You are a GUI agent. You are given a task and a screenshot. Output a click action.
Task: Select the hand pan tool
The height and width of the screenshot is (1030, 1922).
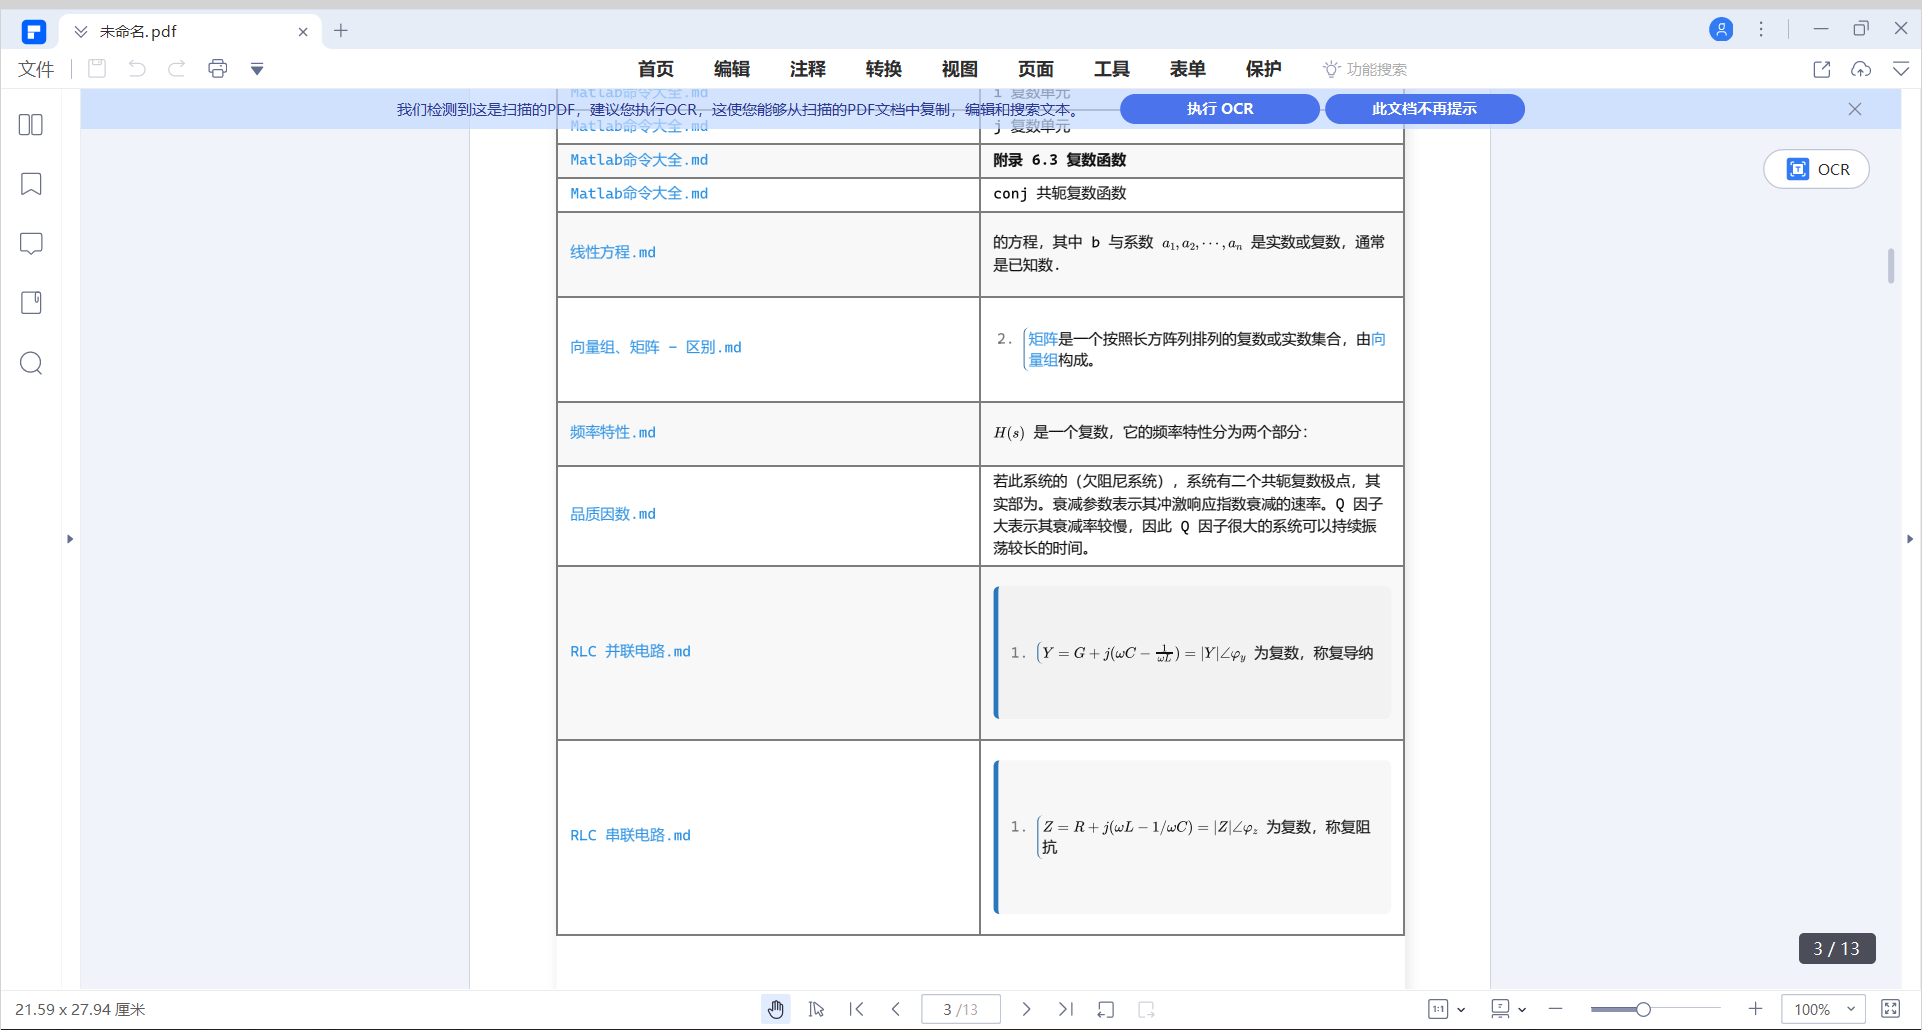click(x=776, y=1009)
